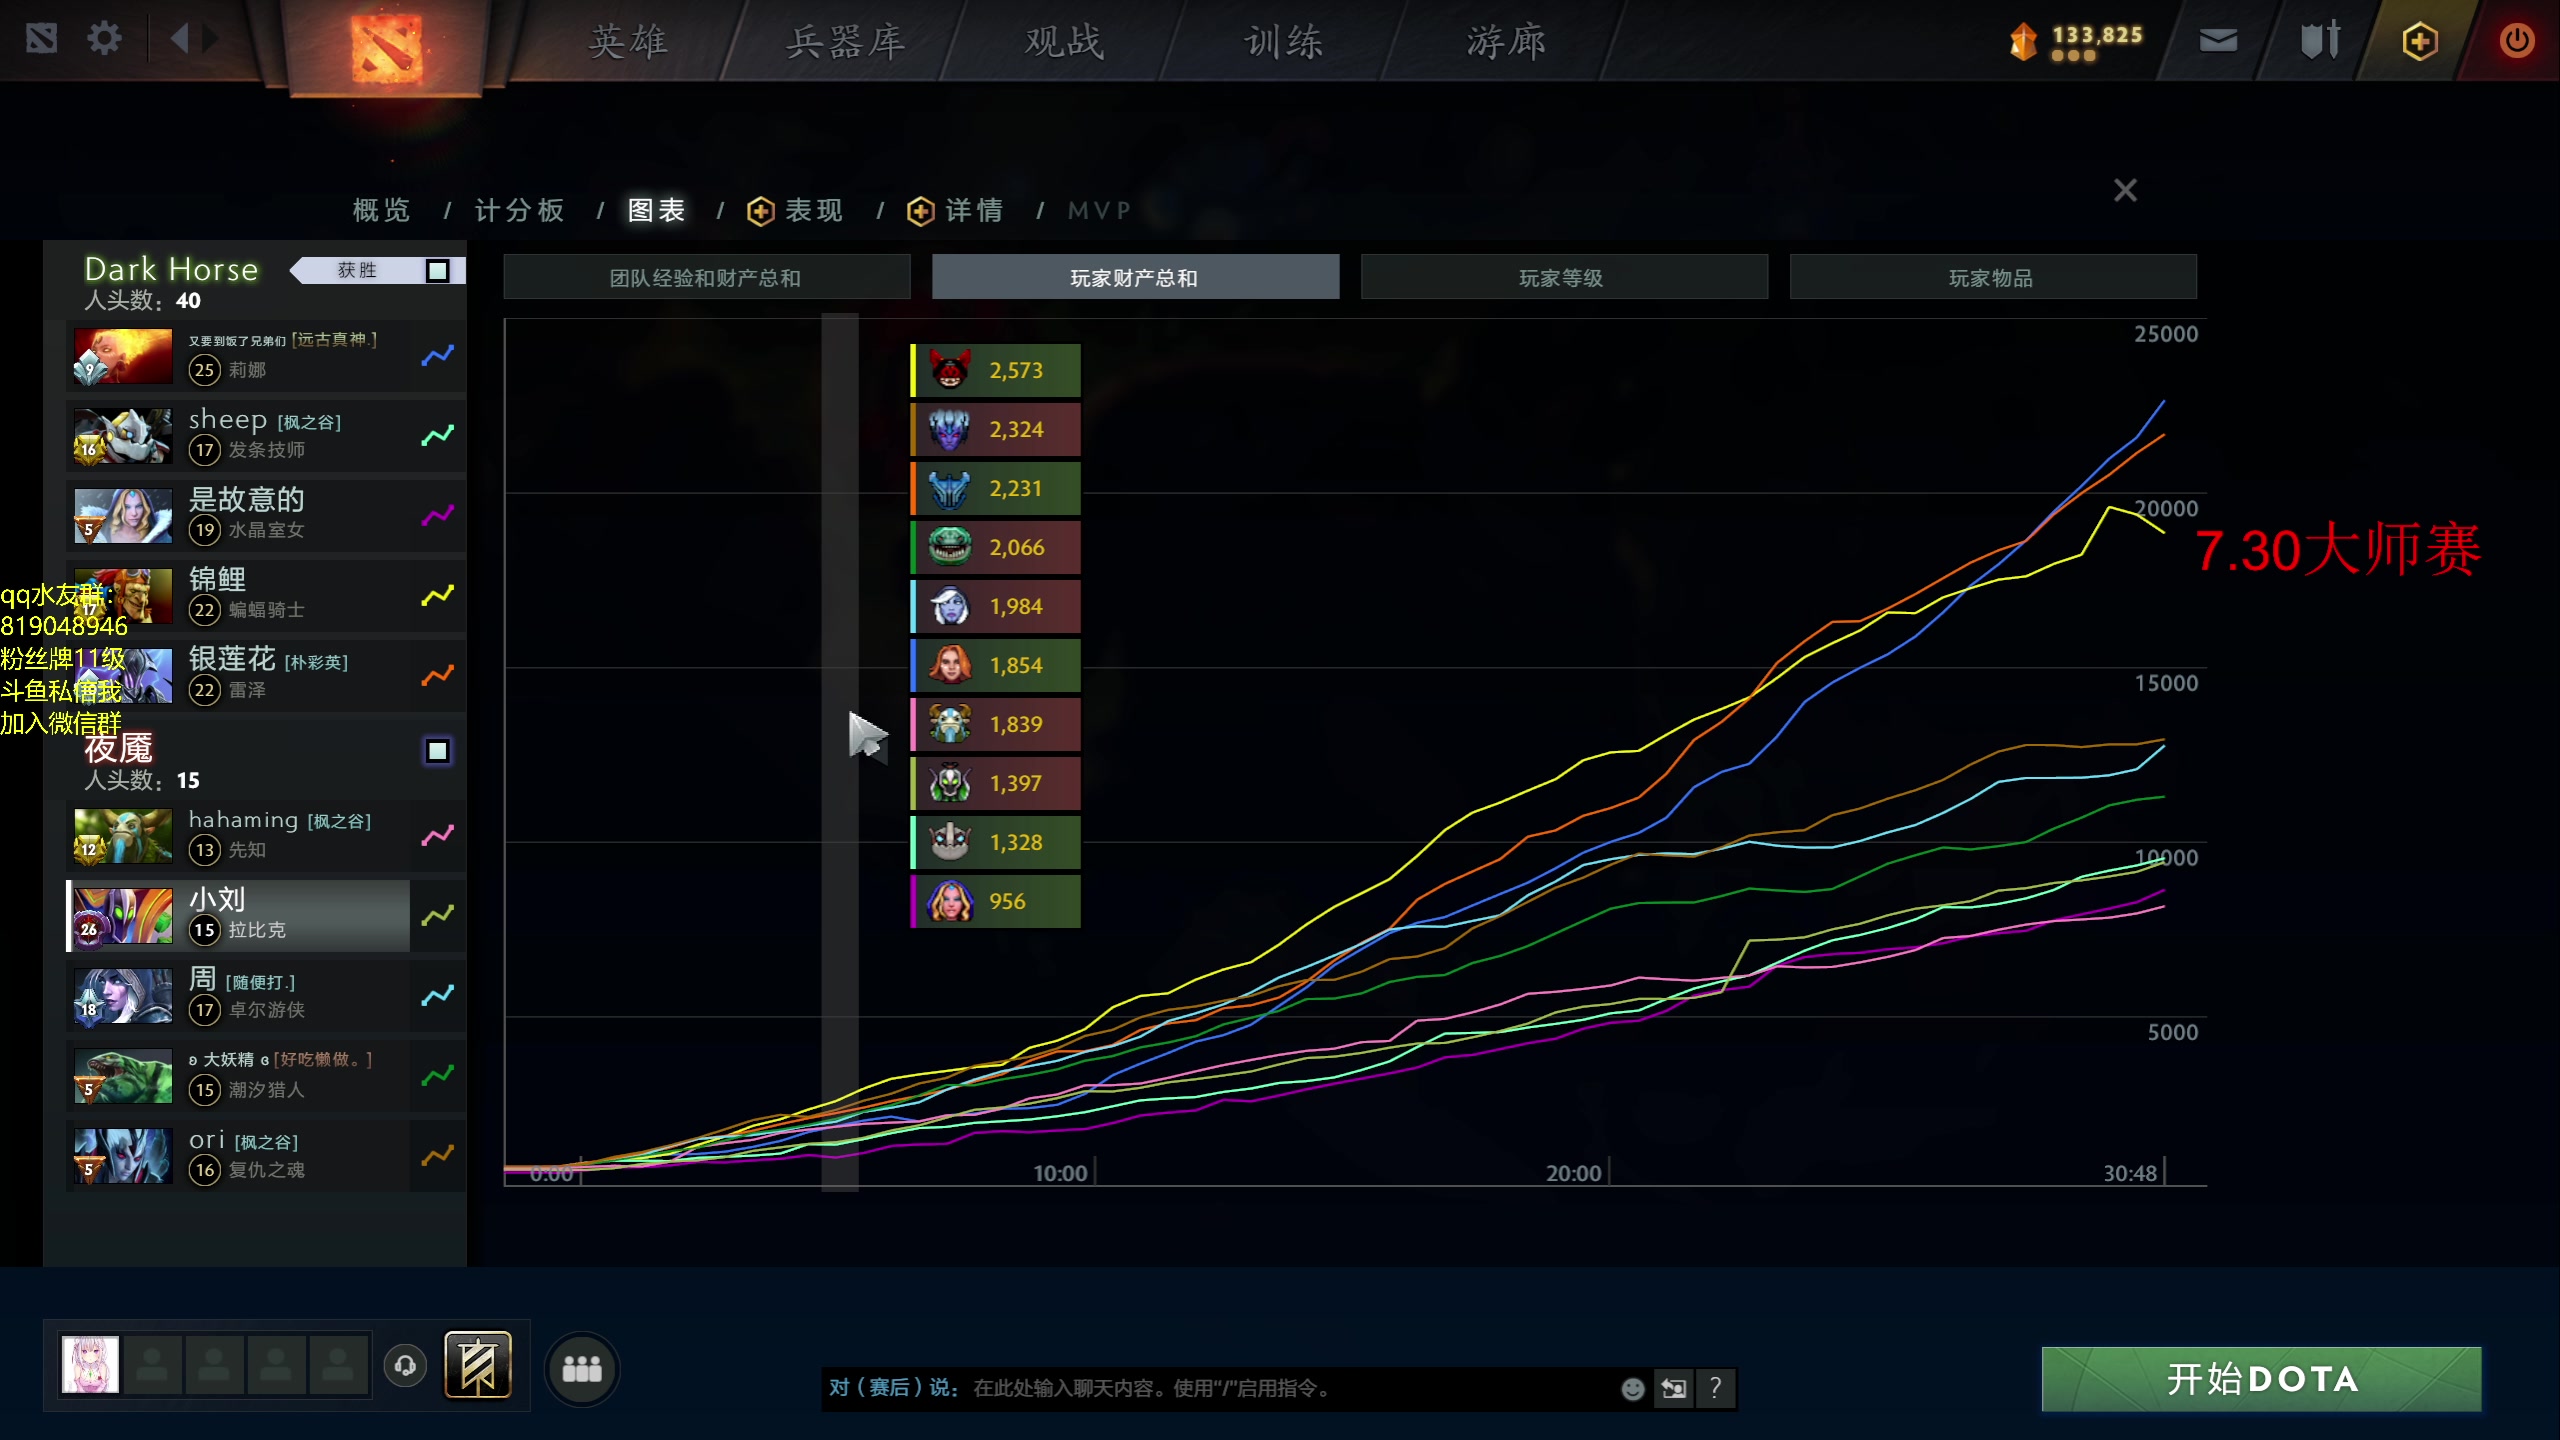The width and height of the screenshot is (2560, 1440).
Task: Toggle graph line for 小刘 拉比克
Action: point(437,915)
